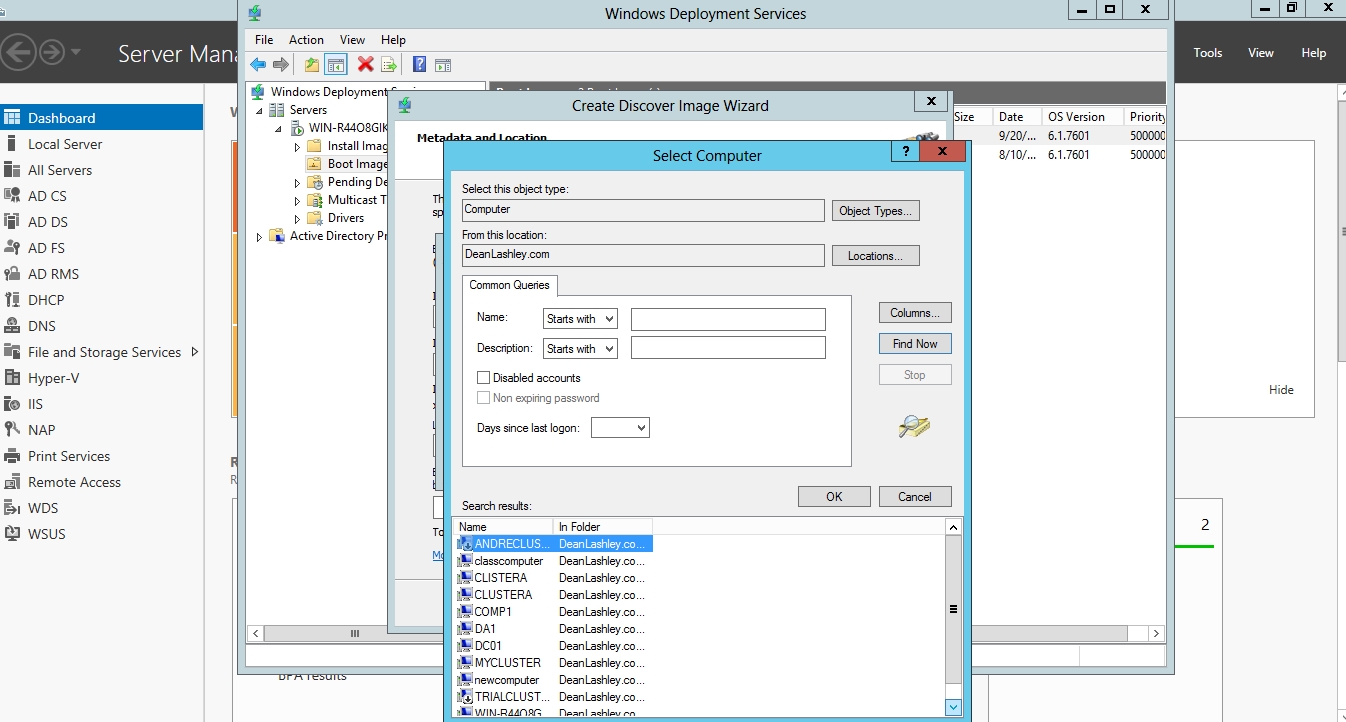Click the red X Delete toolbar icon
1346x722 pixels.
click(x=365, y=65)
